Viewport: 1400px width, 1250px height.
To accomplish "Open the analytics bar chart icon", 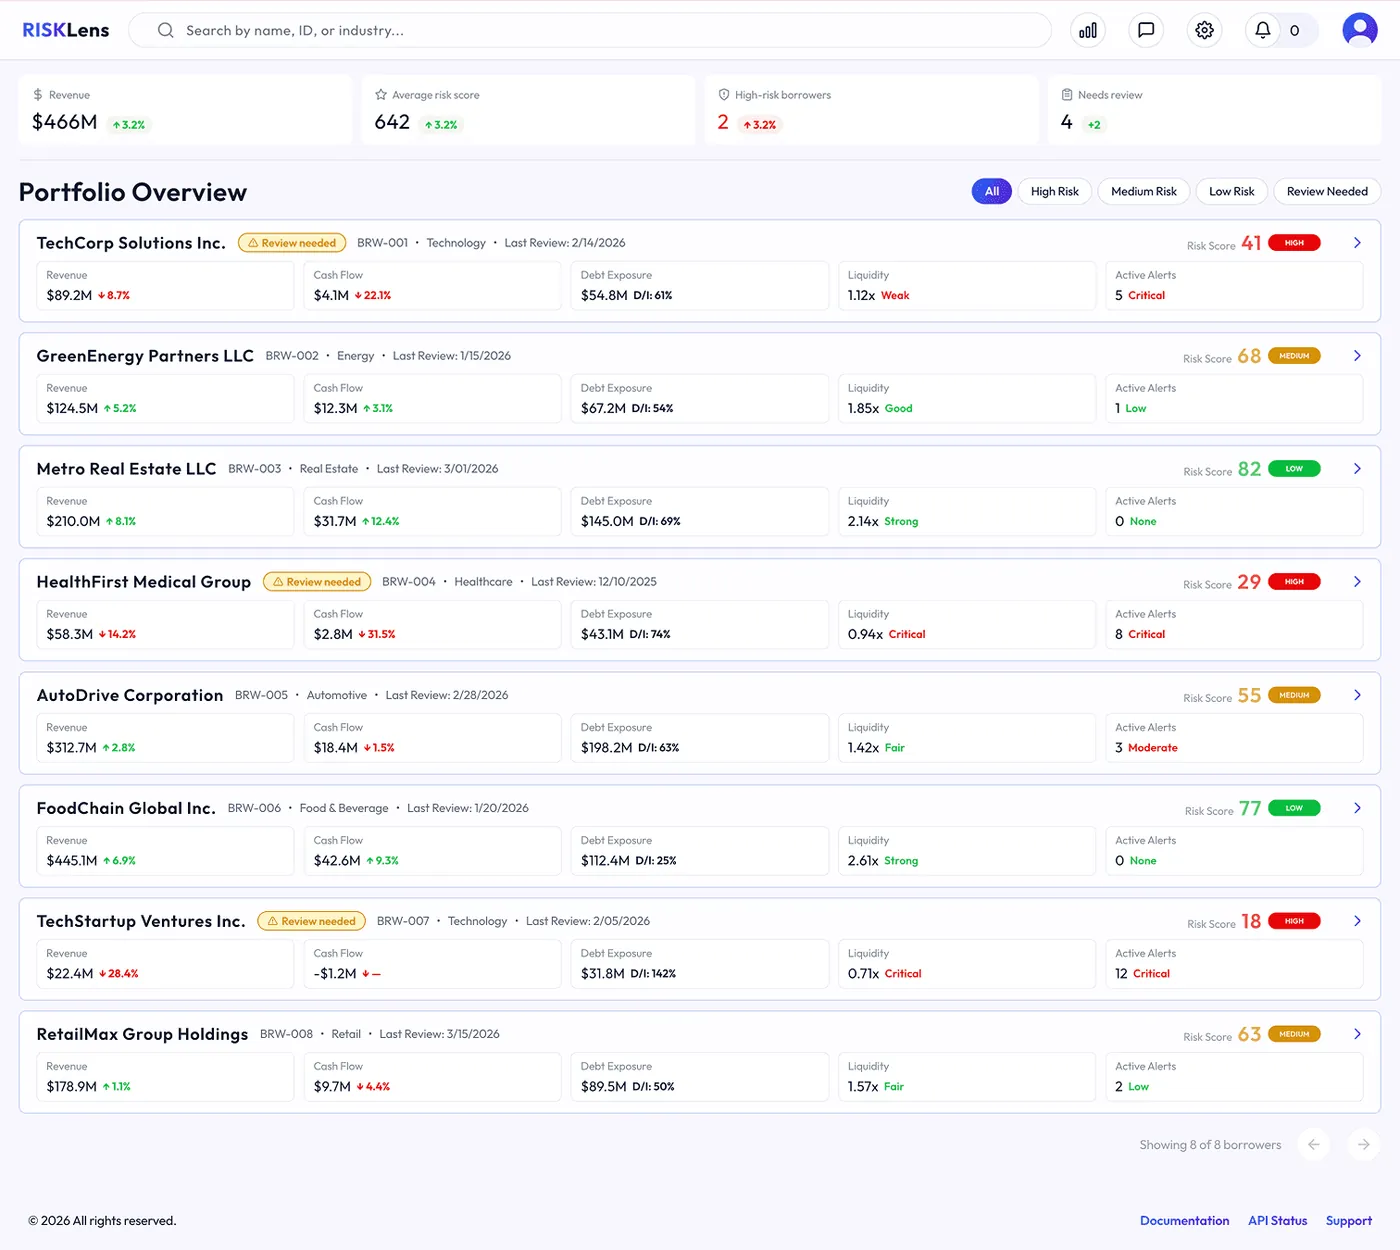I will pos(1088,30).
